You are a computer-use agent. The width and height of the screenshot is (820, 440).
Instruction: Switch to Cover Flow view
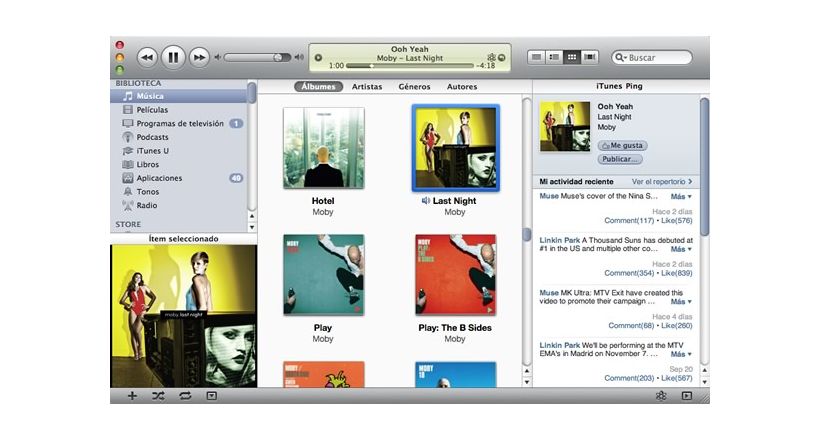tap(589, 57)
